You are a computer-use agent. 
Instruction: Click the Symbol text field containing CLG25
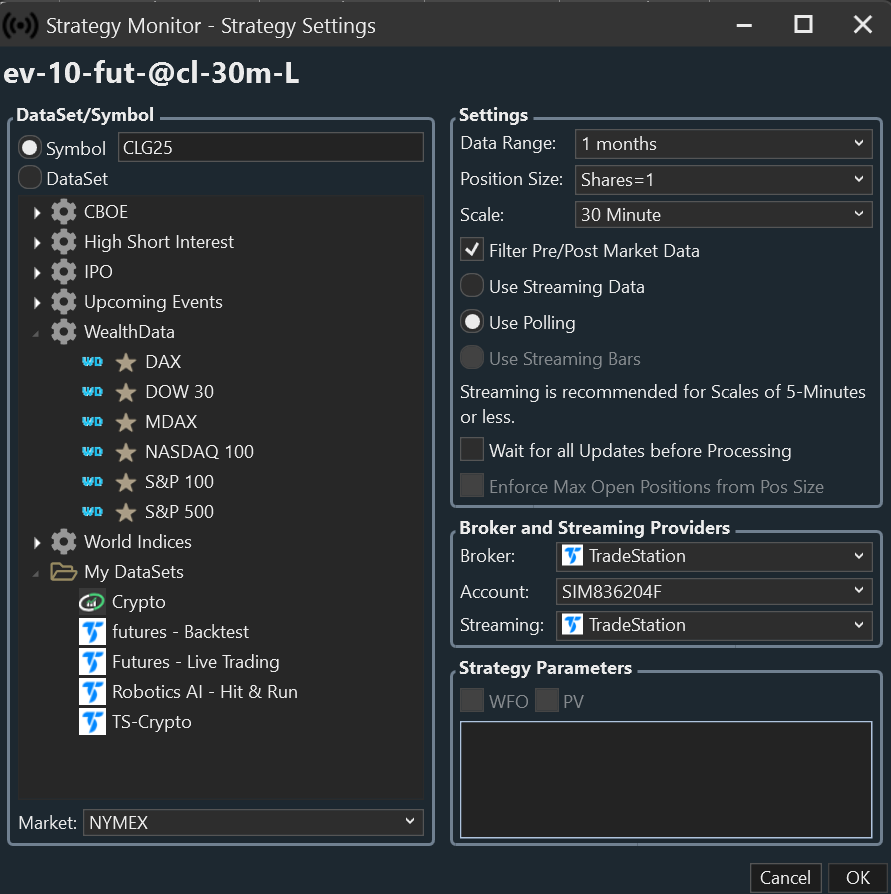270,148
